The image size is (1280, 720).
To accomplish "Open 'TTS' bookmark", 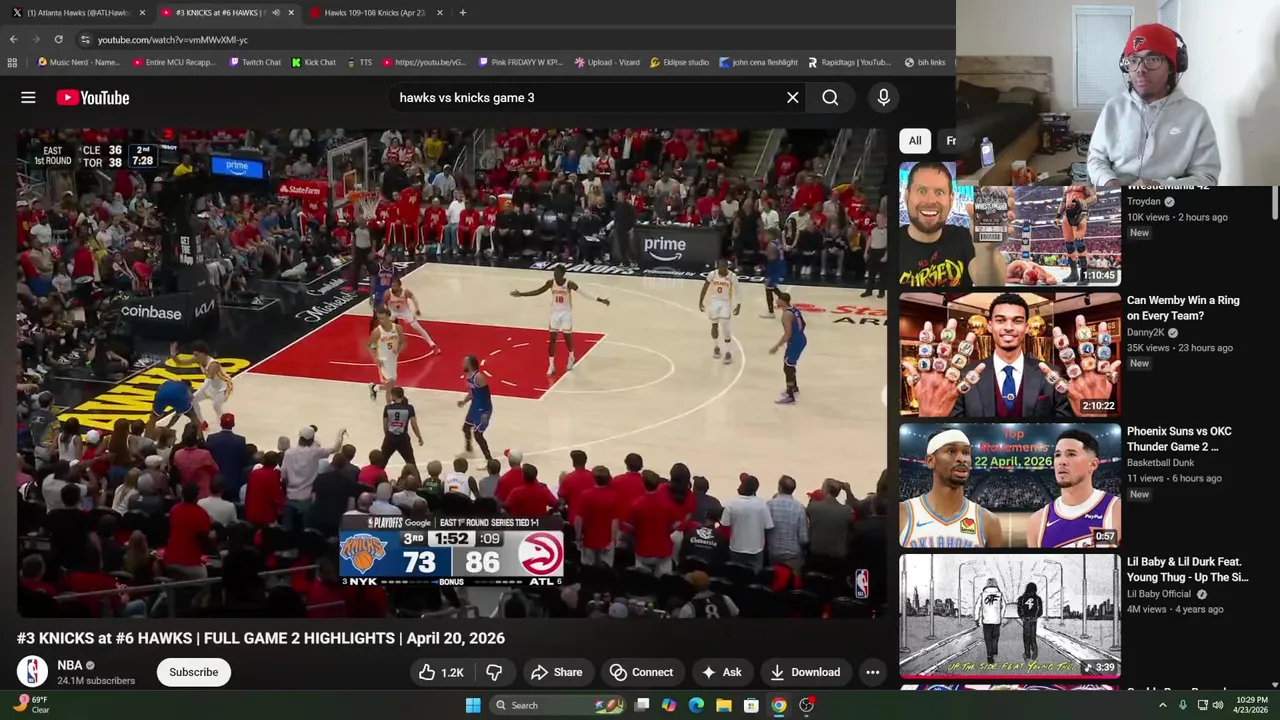I will tap(359, 62).
